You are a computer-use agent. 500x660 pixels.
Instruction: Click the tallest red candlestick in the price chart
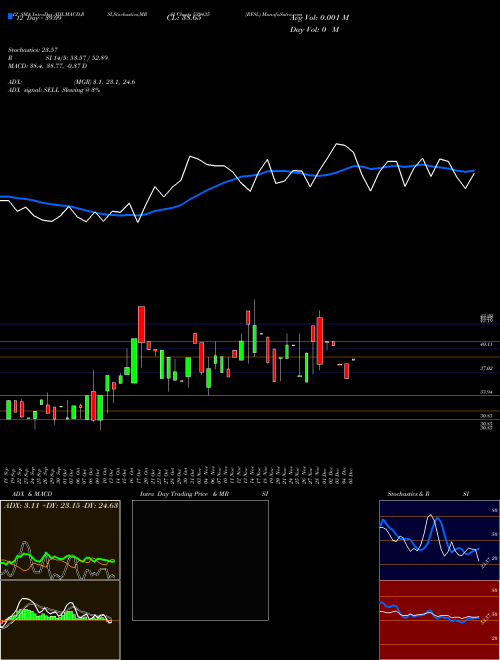[x=320, y=341]
